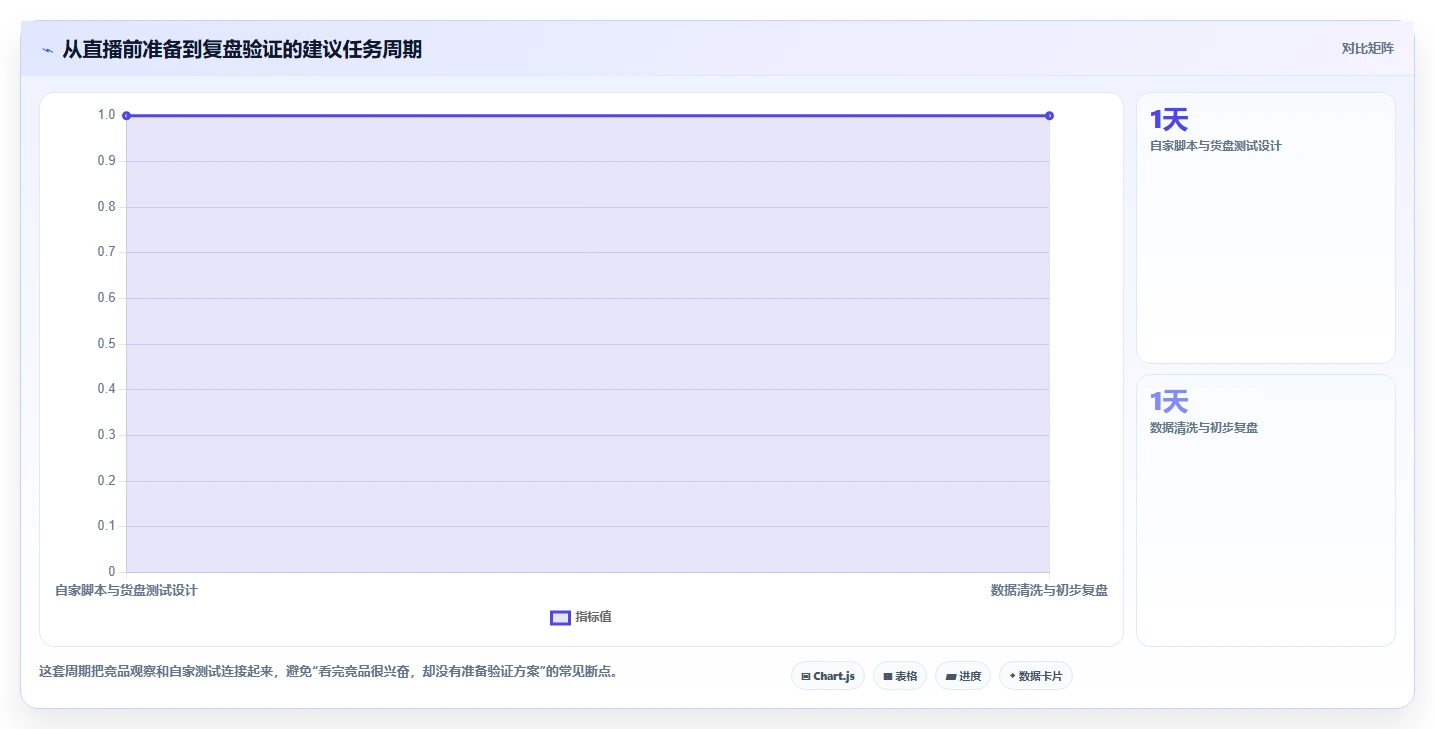
Task: Click the 1天 value in the bottom card
Action: [x=1169, y=402]
